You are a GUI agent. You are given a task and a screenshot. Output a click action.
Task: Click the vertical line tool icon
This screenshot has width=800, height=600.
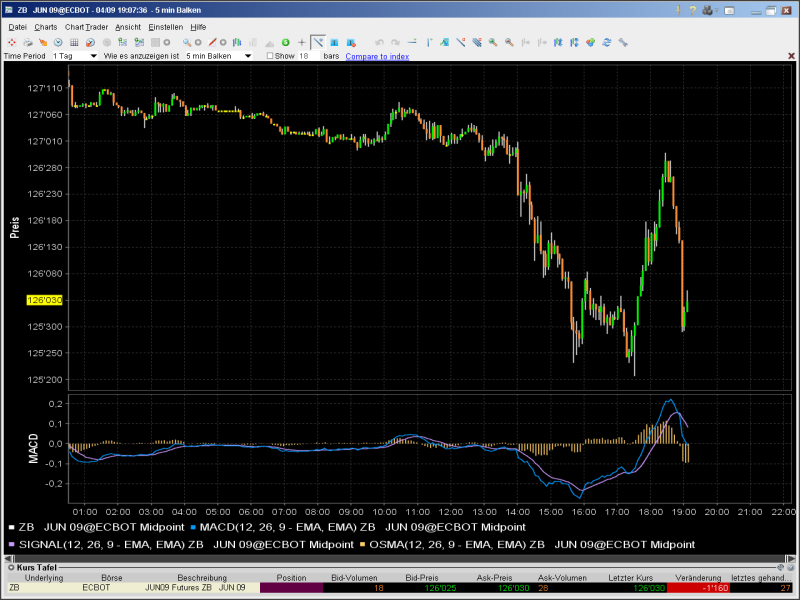429,42
